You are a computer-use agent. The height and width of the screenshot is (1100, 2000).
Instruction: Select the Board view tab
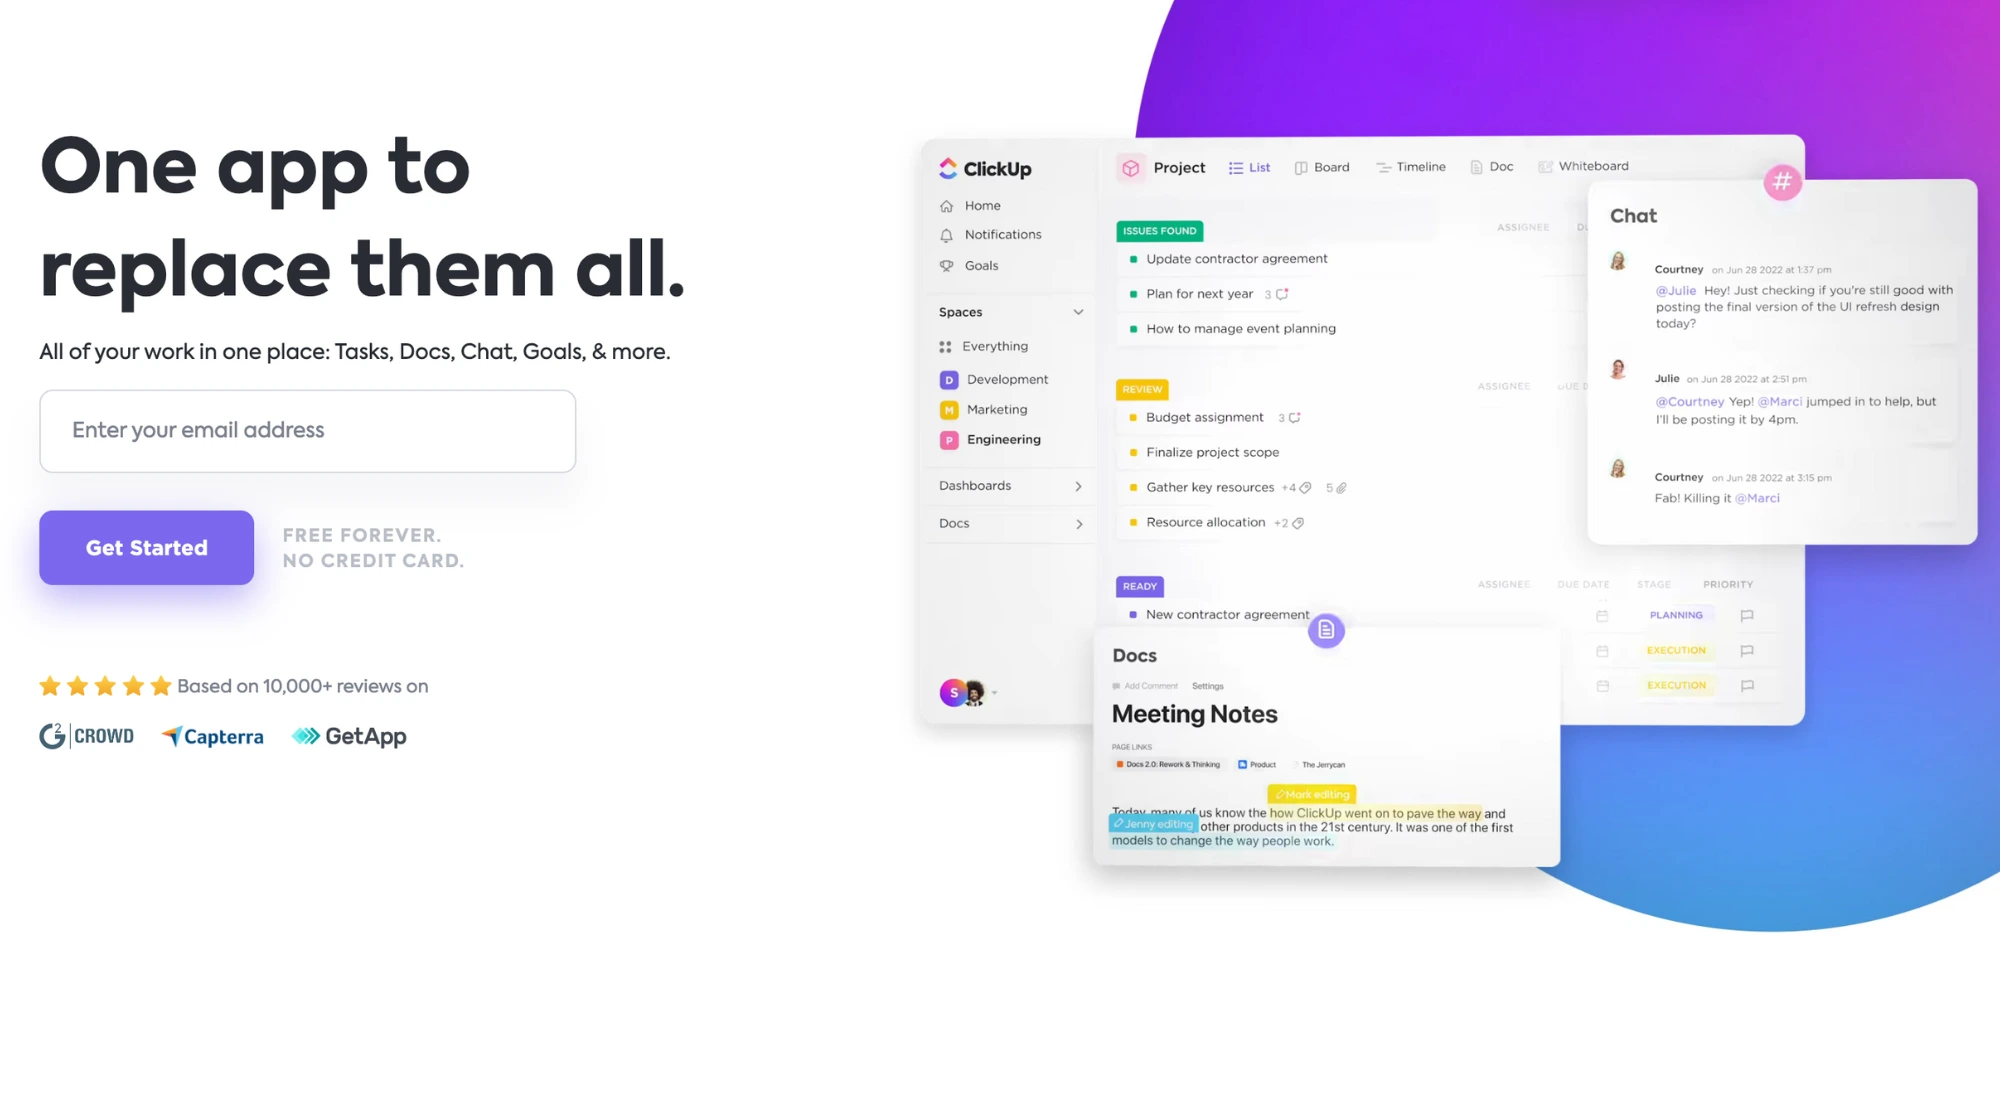(1331, 165)
